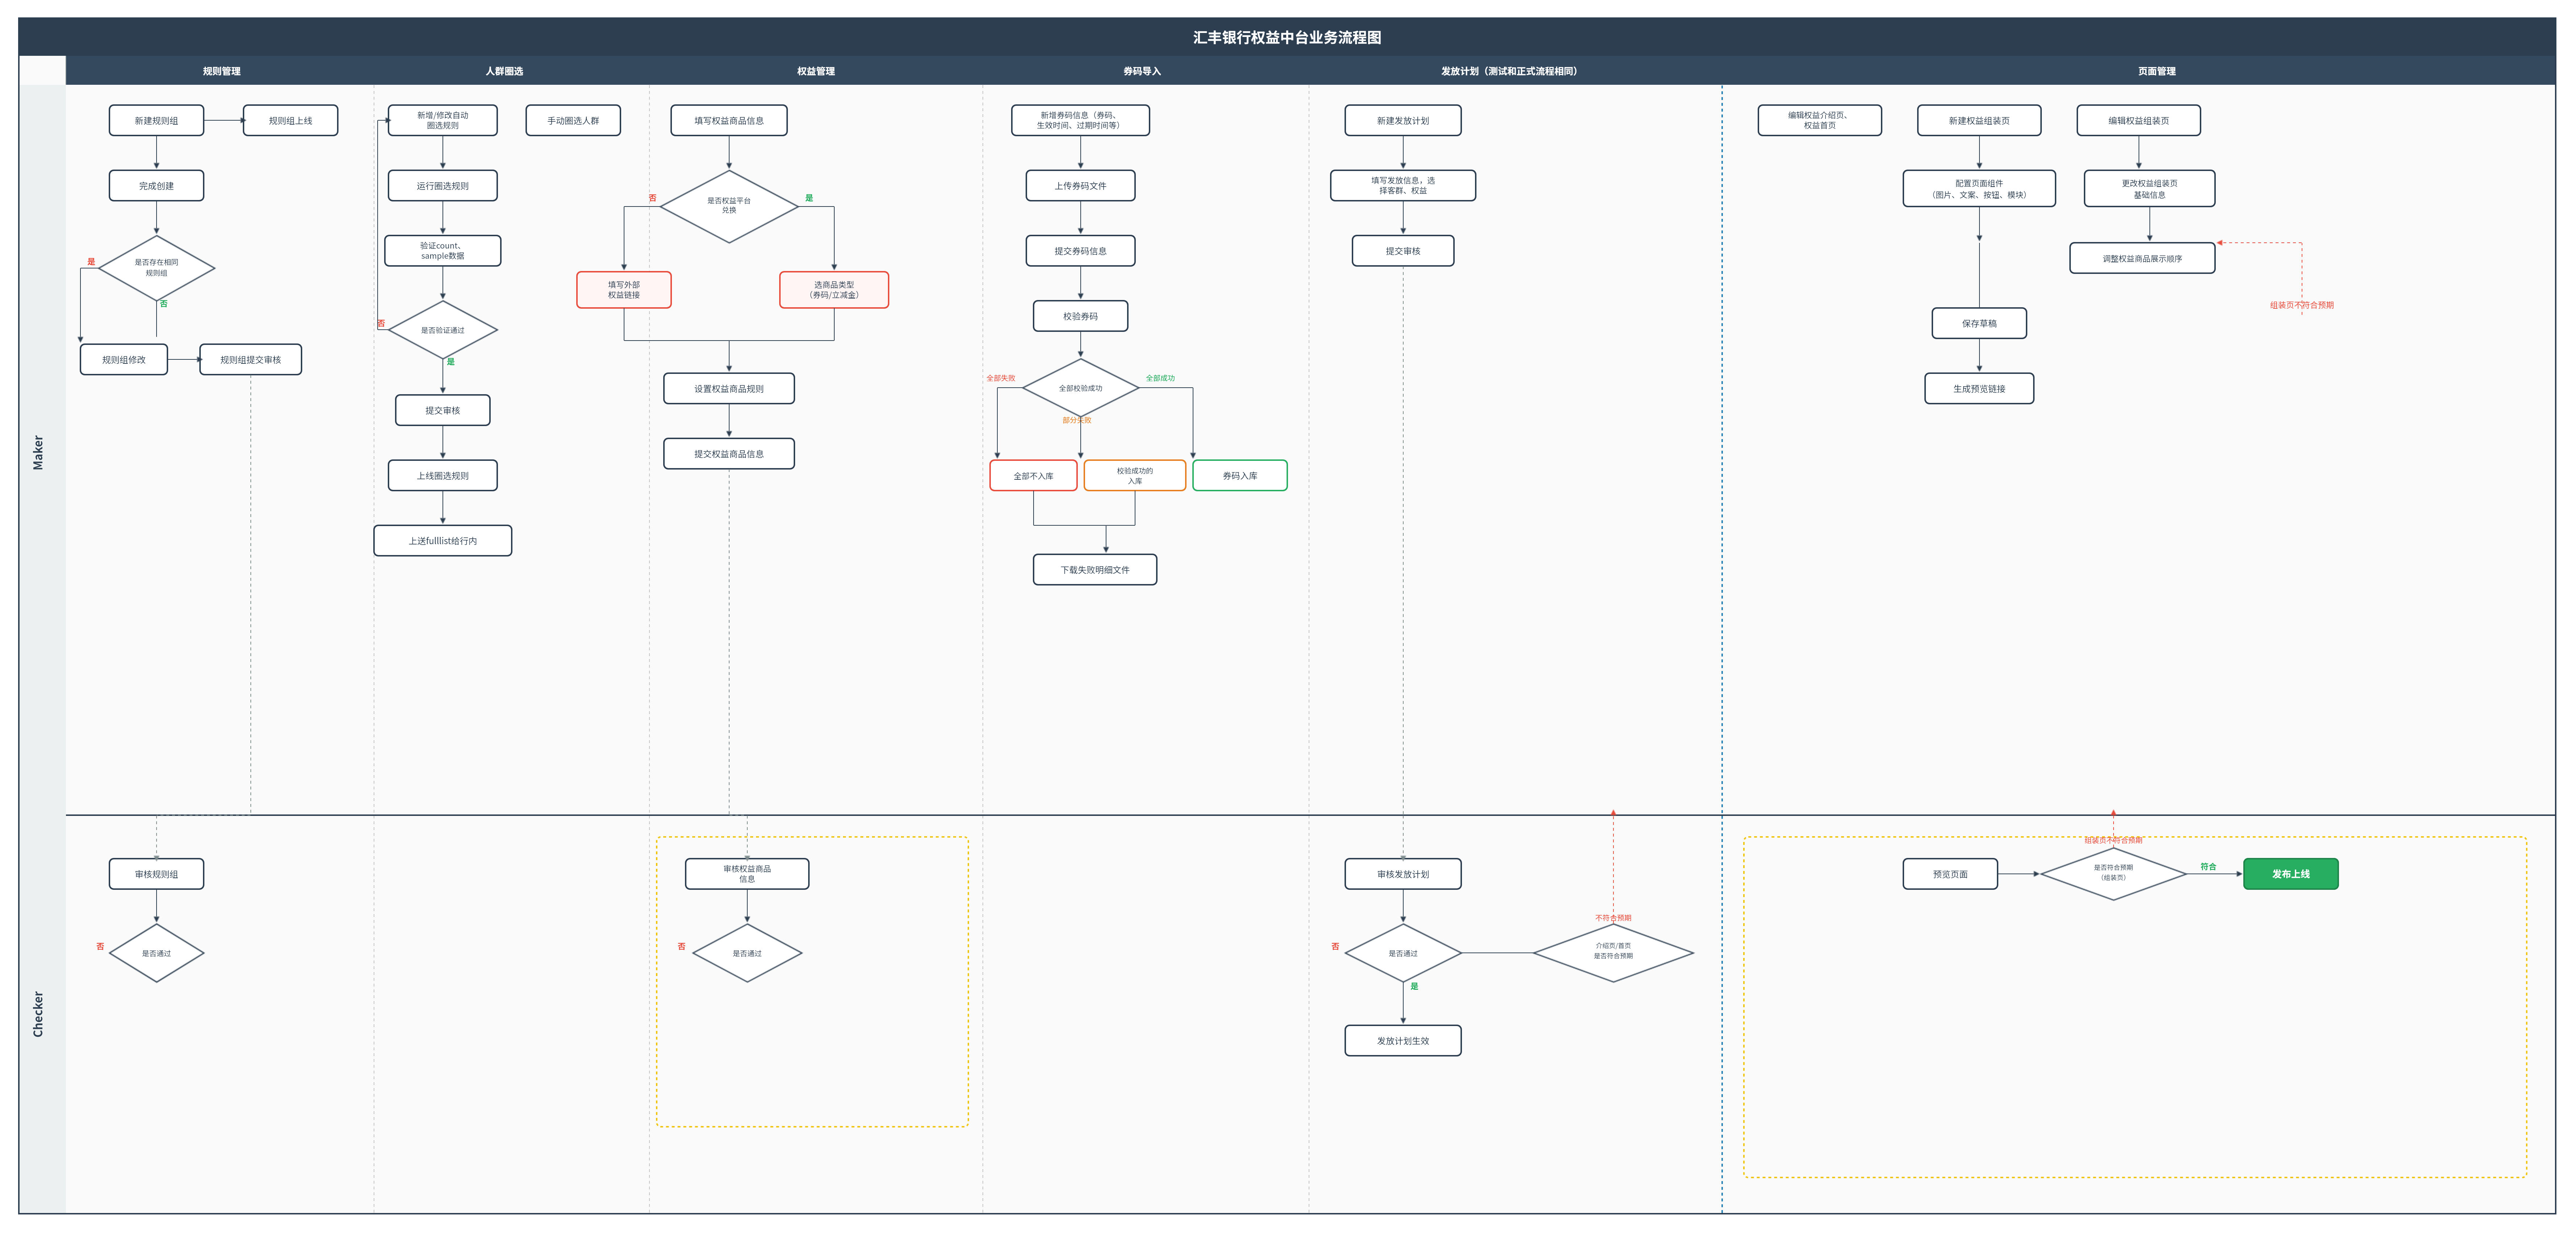Click the Checker swimlane label
Screen dimensions: 2576x1234
pos(38,1014)
